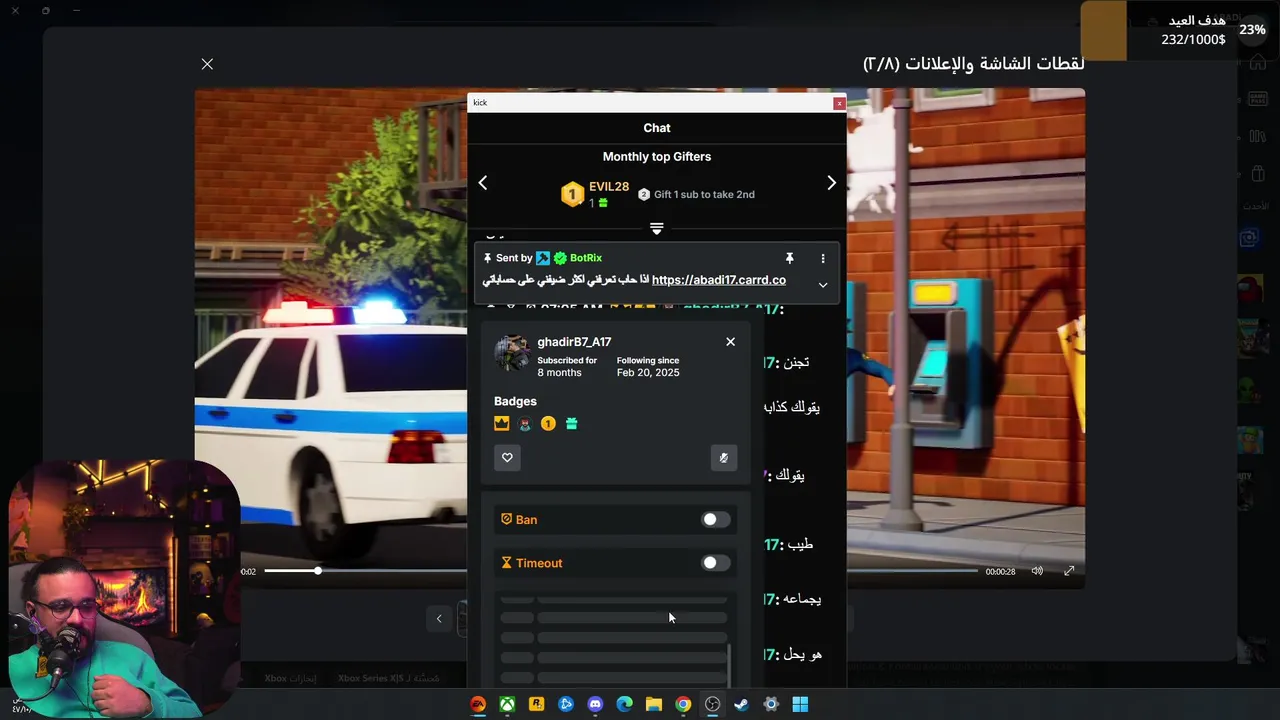Open Steam from taskbar
Screen dimensions: 1280x720
click(741, 704)
